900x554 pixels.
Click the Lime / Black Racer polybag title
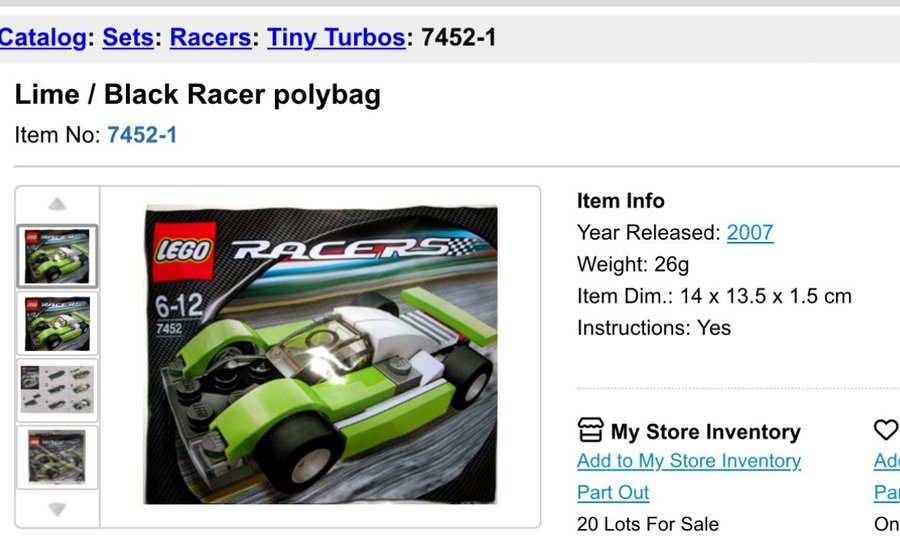coord(197,95)
